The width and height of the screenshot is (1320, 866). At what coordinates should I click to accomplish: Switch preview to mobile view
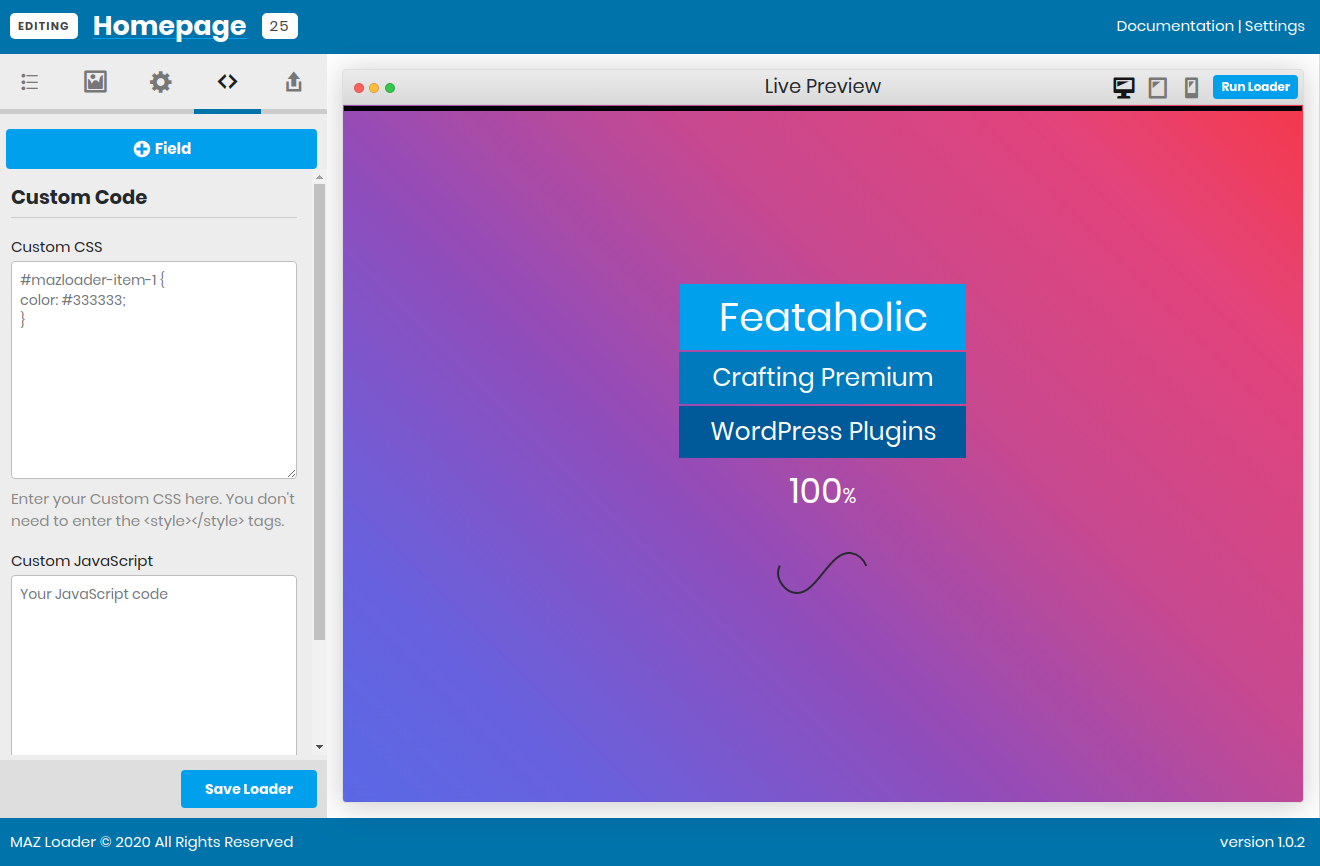click(x=1191, y=87)
